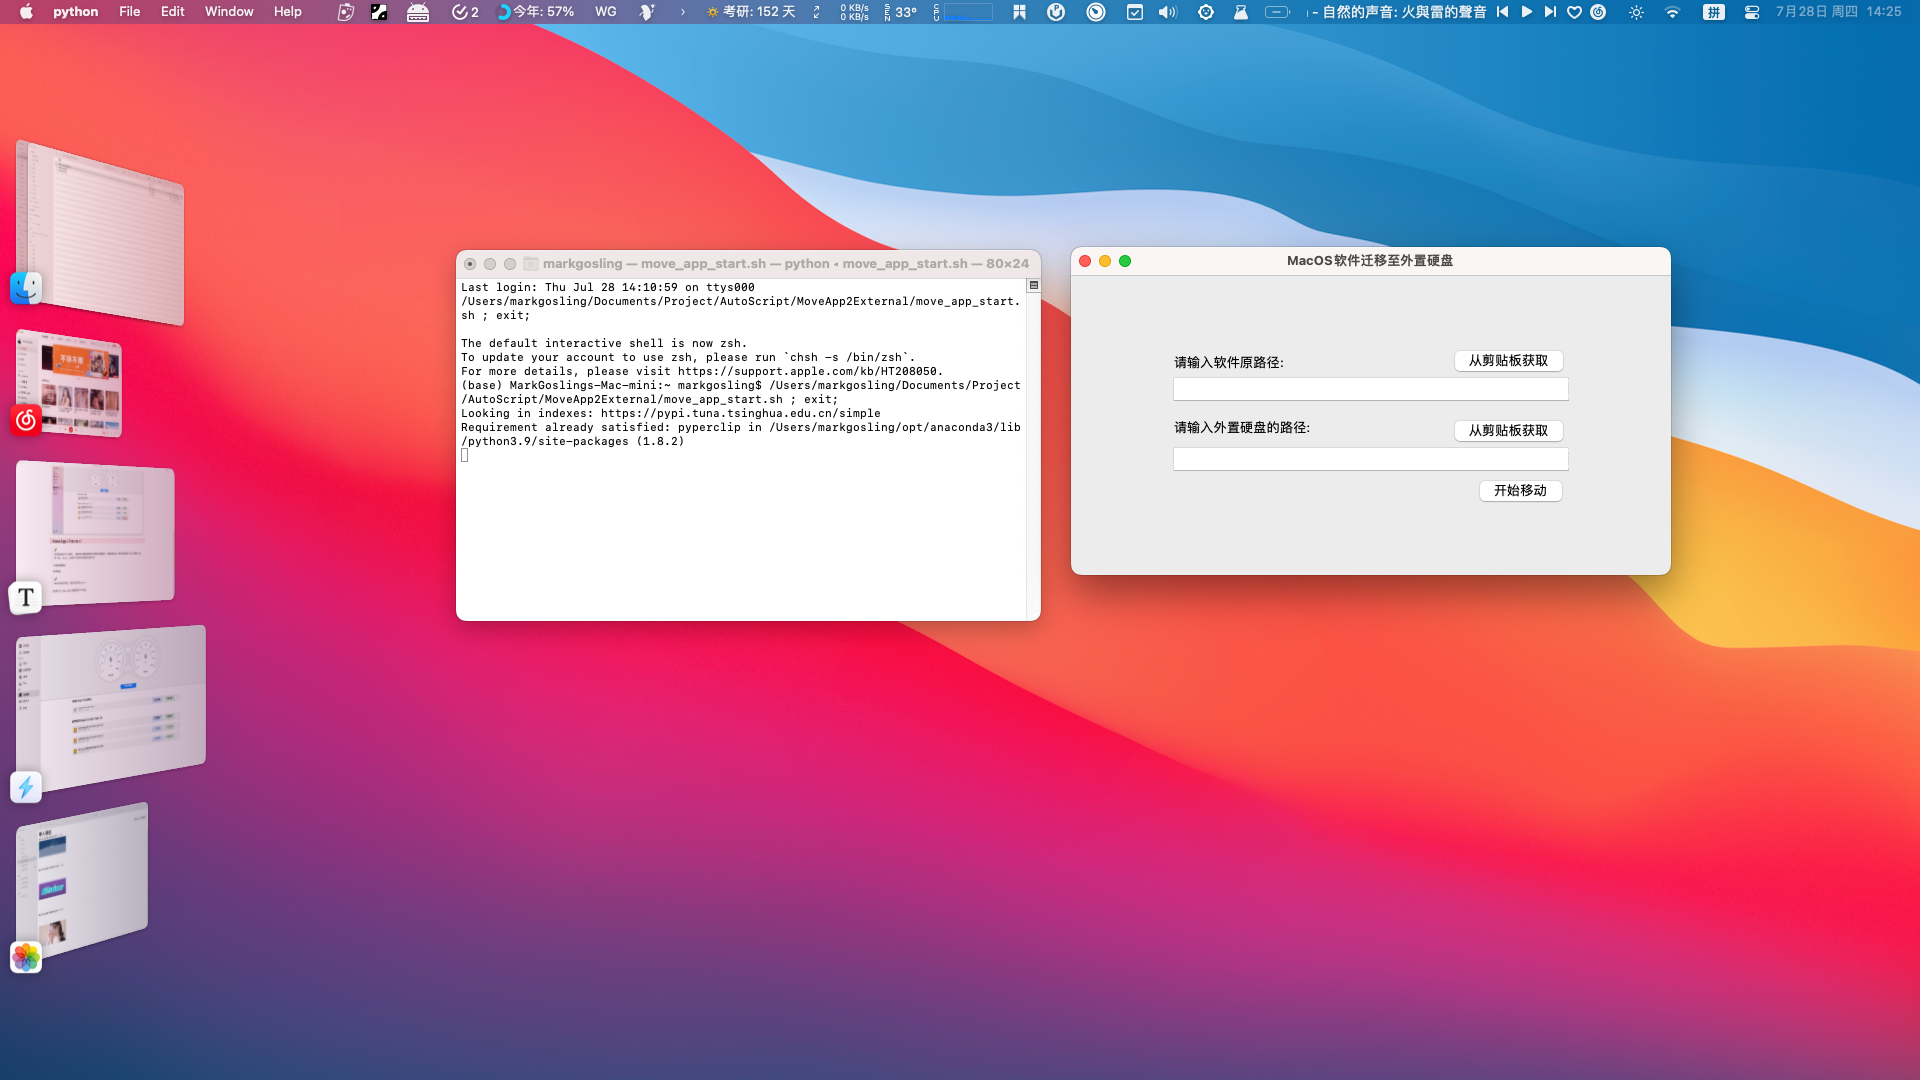Image resolution: width=1920 pixels, height=1080 pixels.
Task: Open the playing-cards menu bar icon
Action: pos(346,12)
